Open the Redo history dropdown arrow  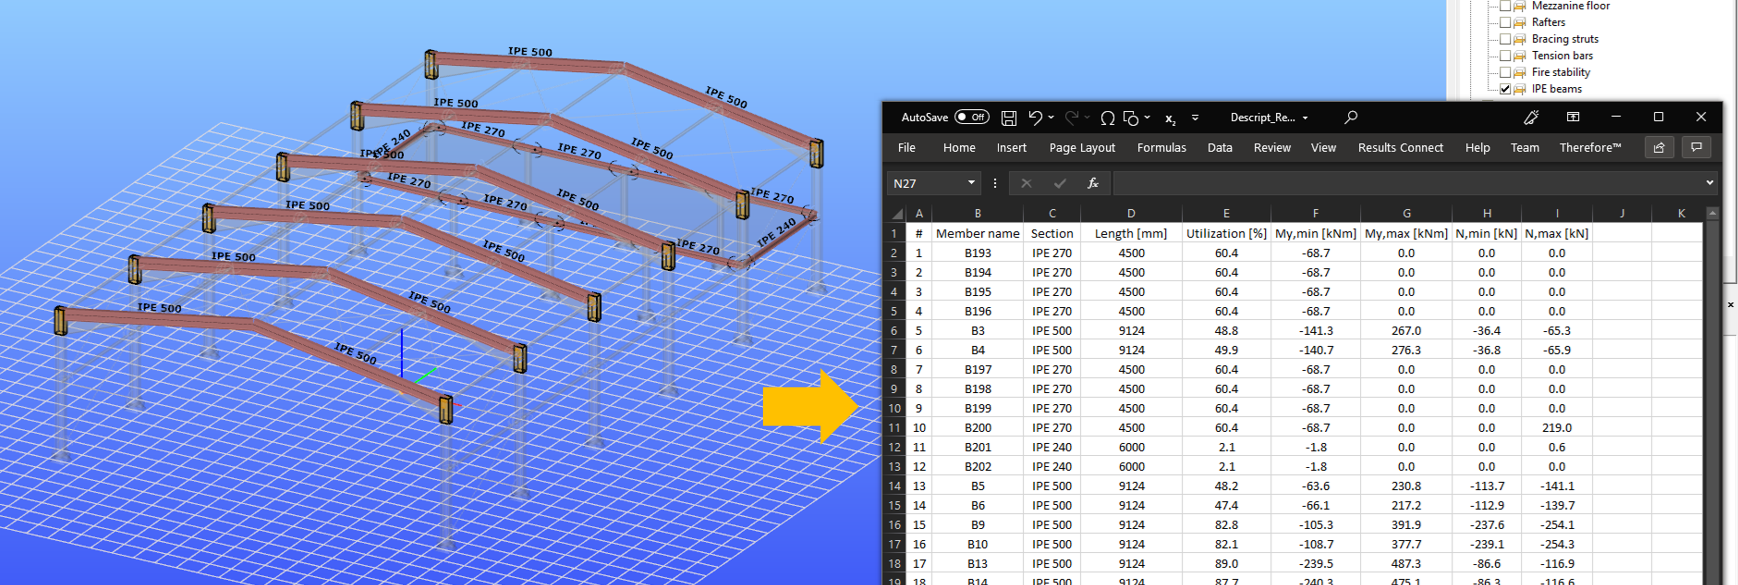click(1087, 118)
